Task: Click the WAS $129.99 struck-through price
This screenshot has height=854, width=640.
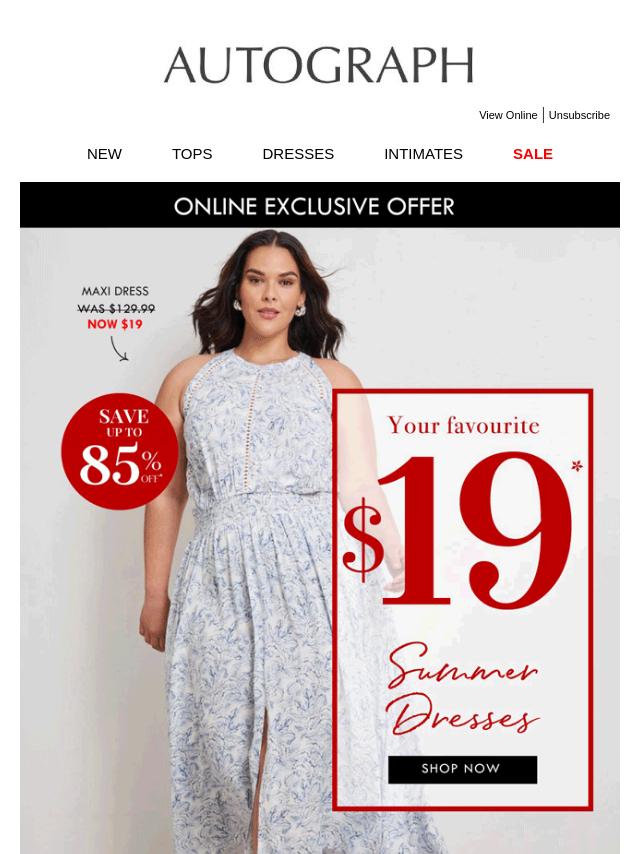Action: [x=115, y=308]
